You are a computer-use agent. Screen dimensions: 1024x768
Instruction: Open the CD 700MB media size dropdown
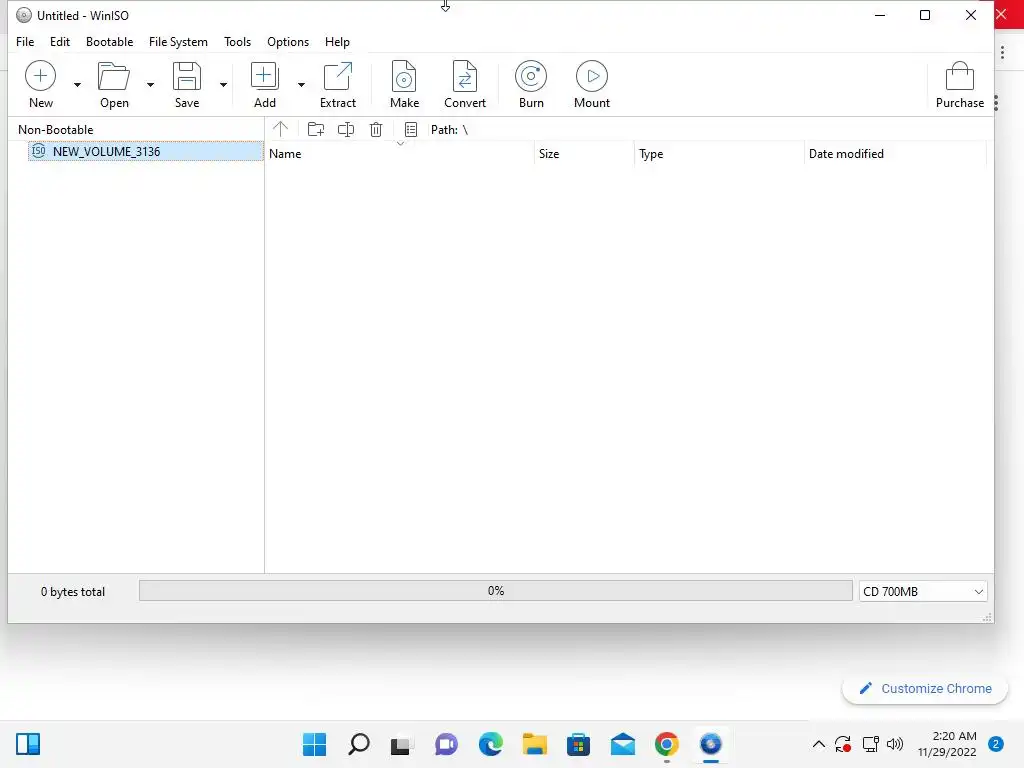(x=923, y=592)
